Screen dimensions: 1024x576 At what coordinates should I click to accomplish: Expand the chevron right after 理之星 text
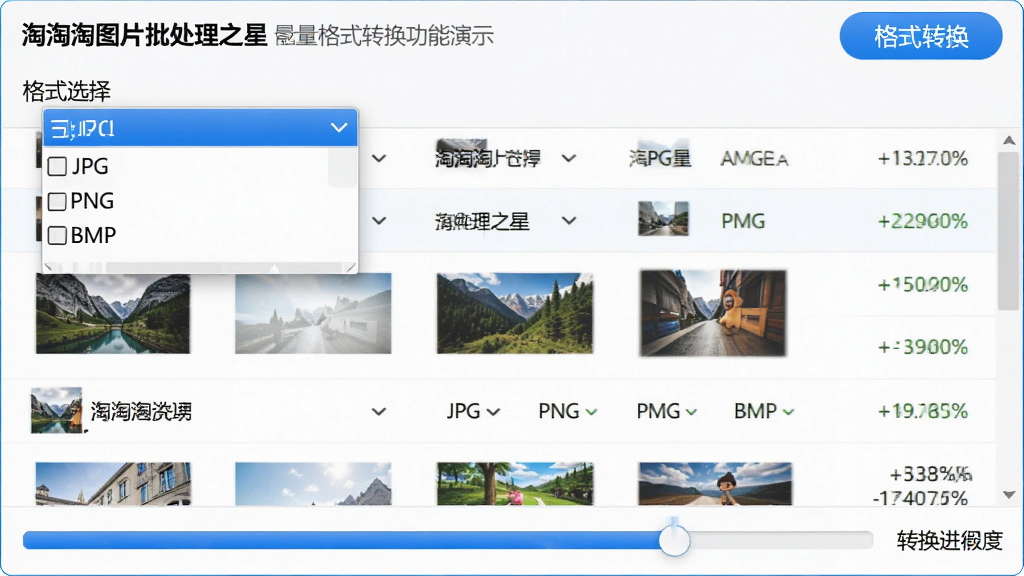click(x=569, y=221)
